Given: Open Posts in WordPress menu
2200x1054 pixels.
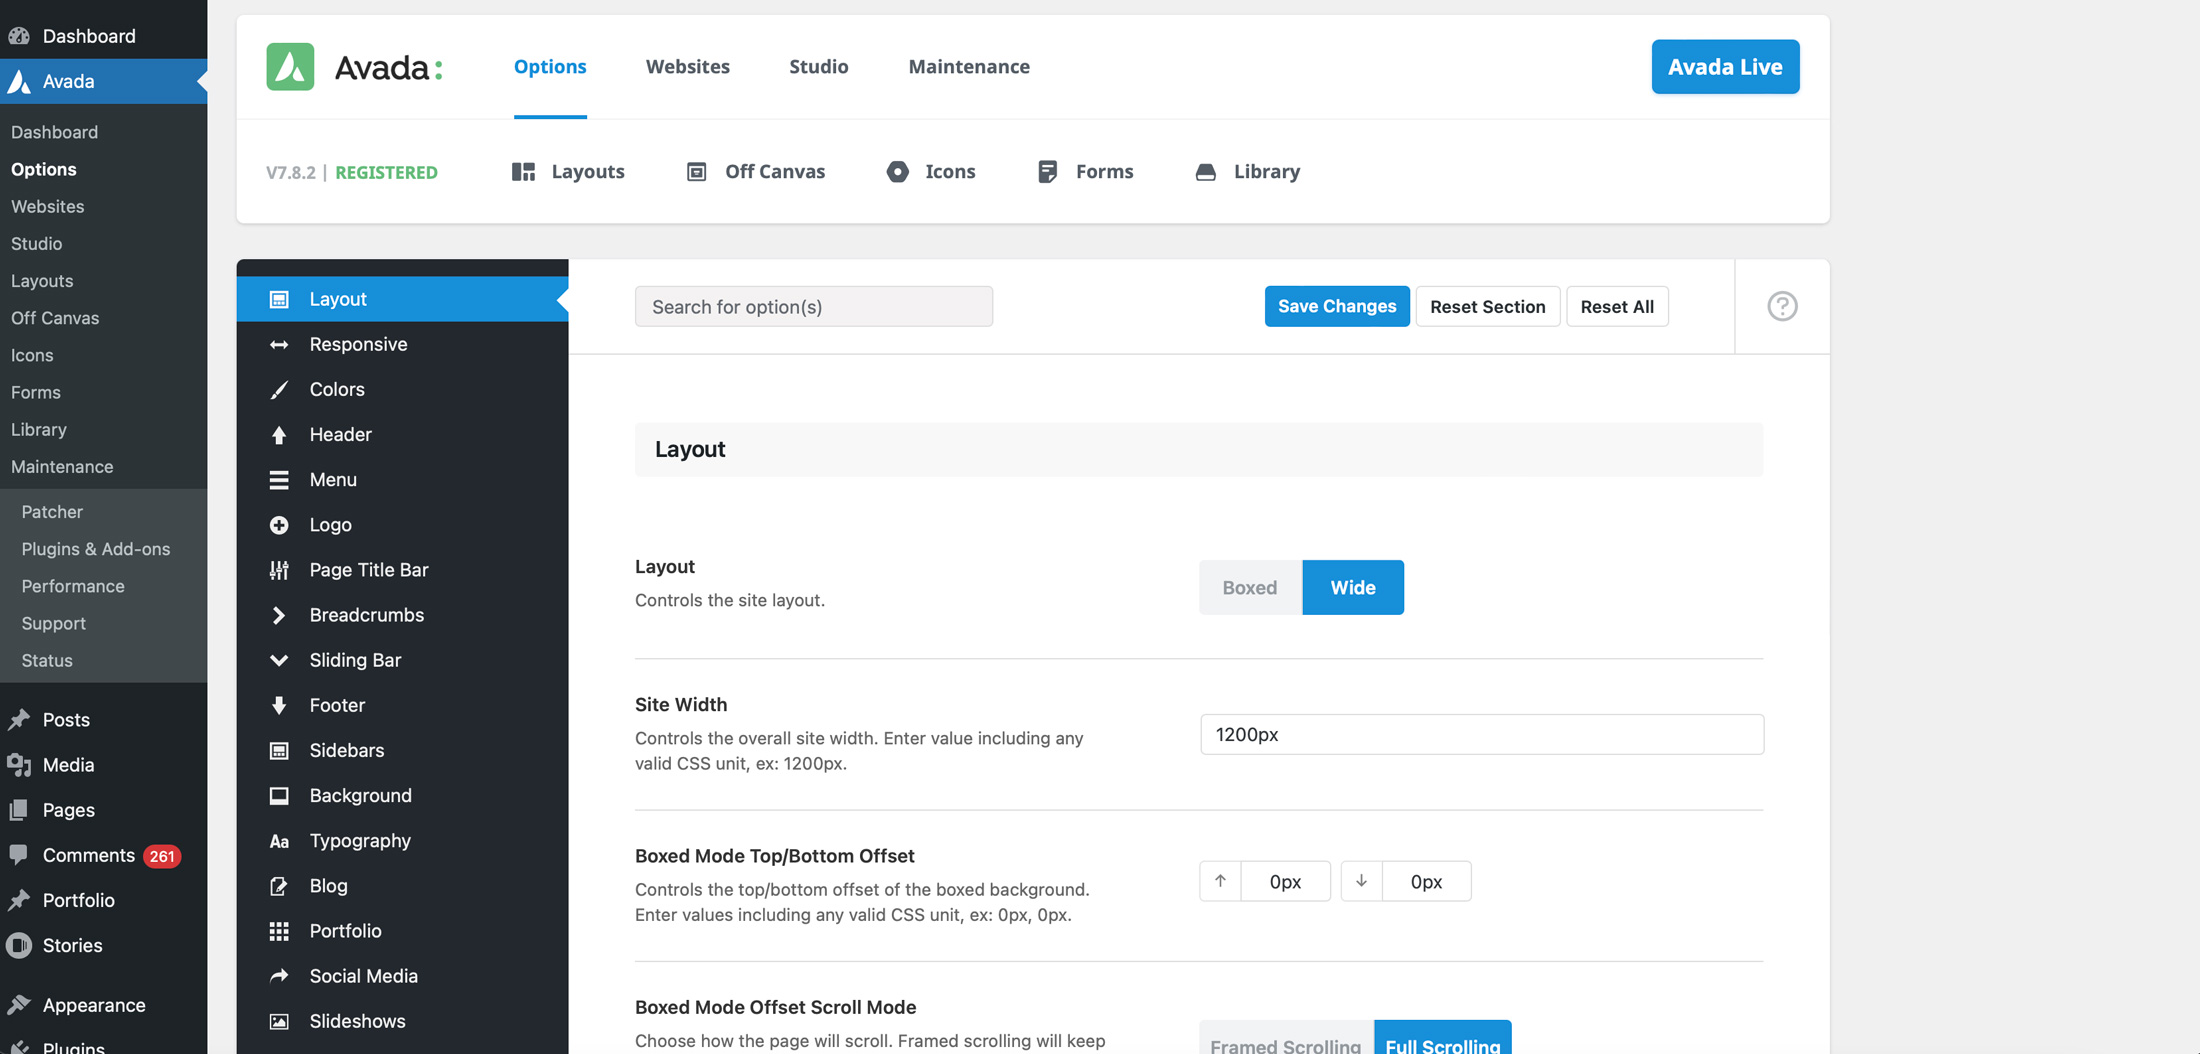Looking at the screenshot, I should [66, 720].
